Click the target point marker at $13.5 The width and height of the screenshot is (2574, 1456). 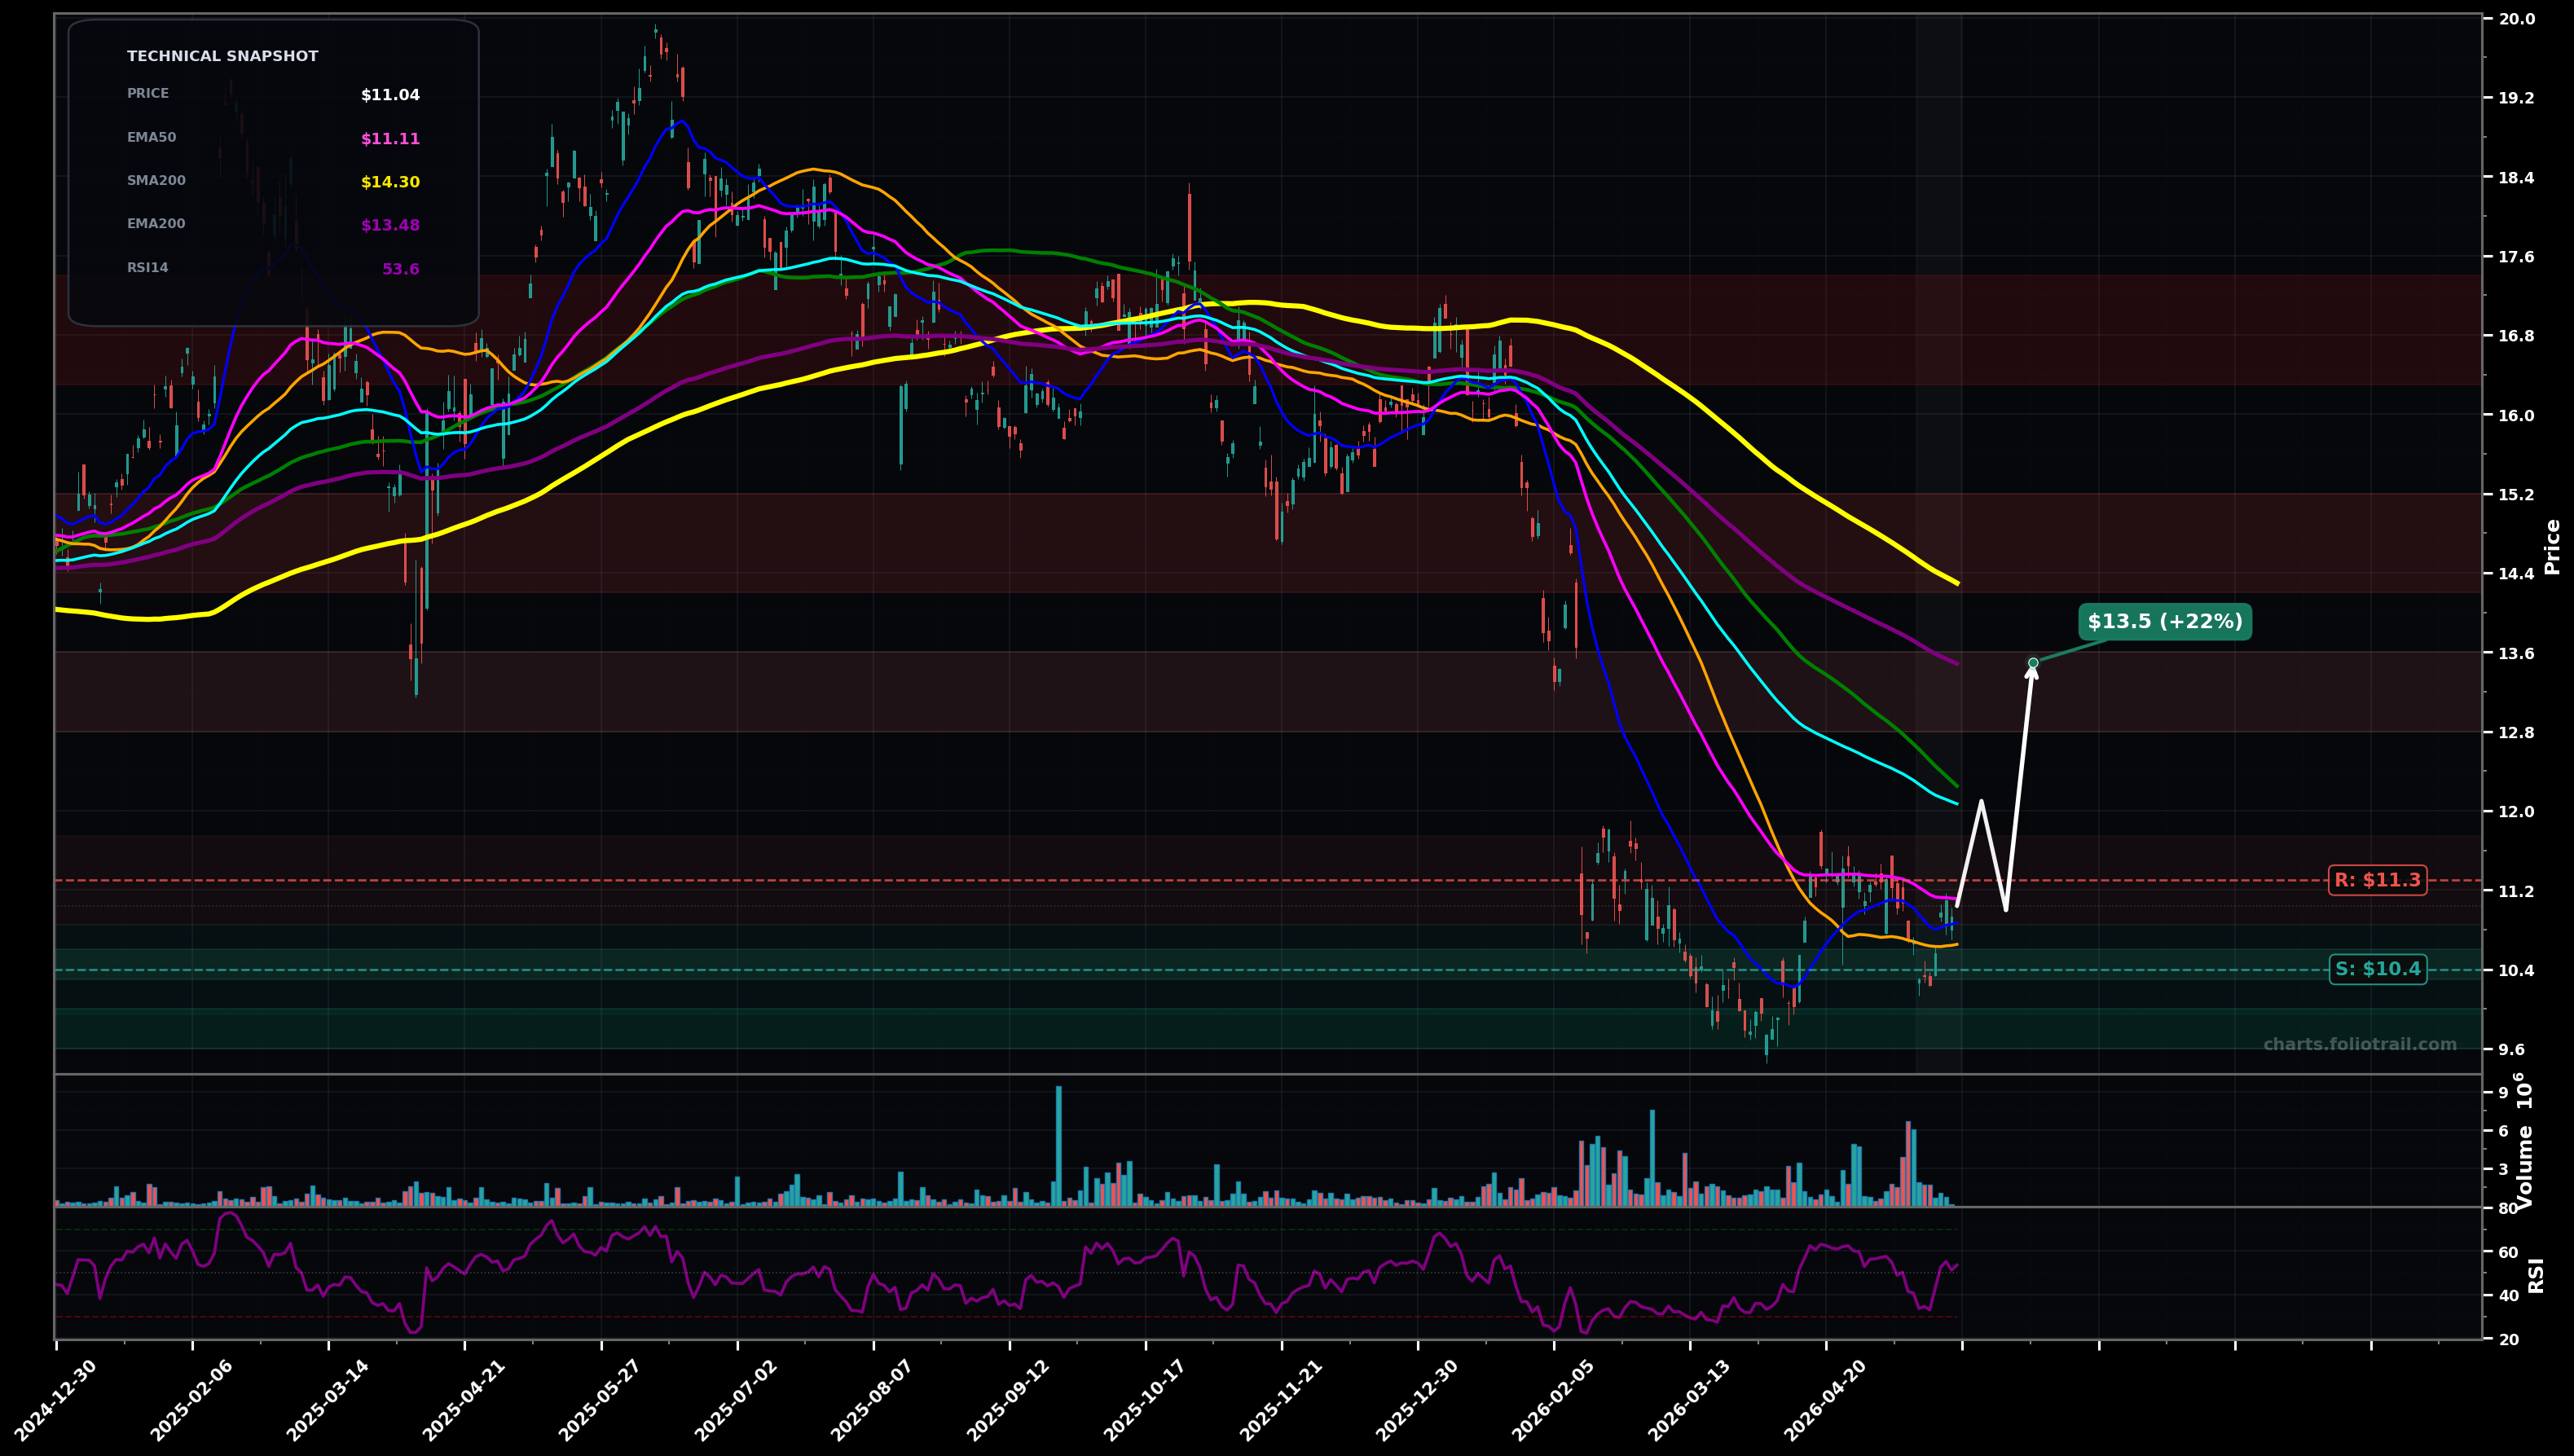[x=2033, y=663]
